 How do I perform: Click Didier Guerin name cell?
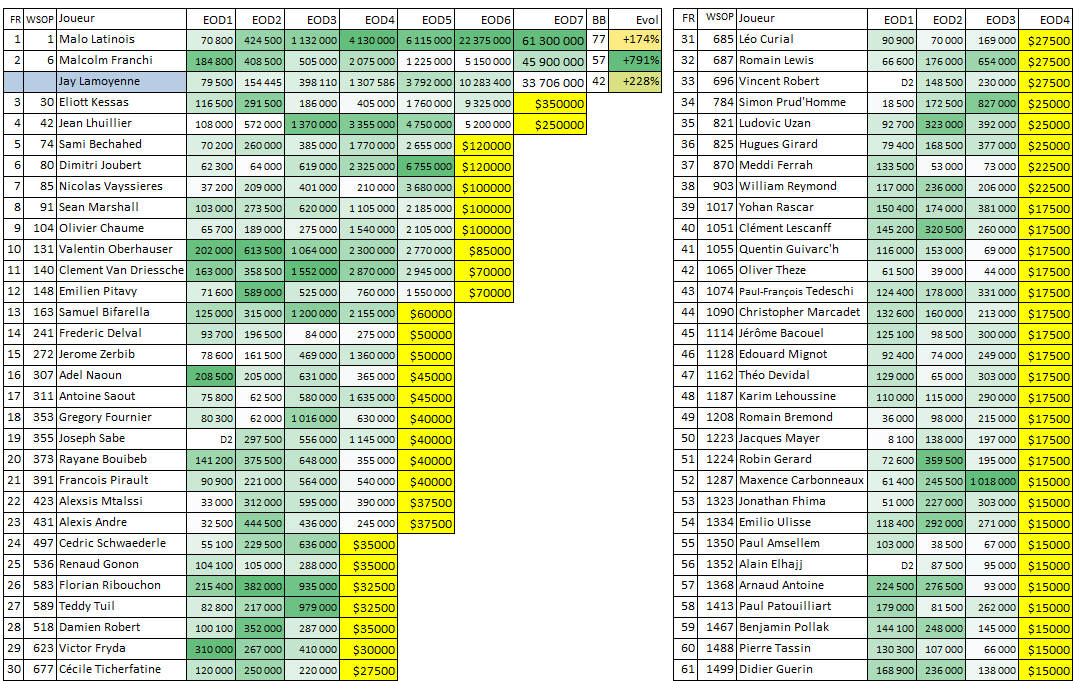click(x=802, y=670)
